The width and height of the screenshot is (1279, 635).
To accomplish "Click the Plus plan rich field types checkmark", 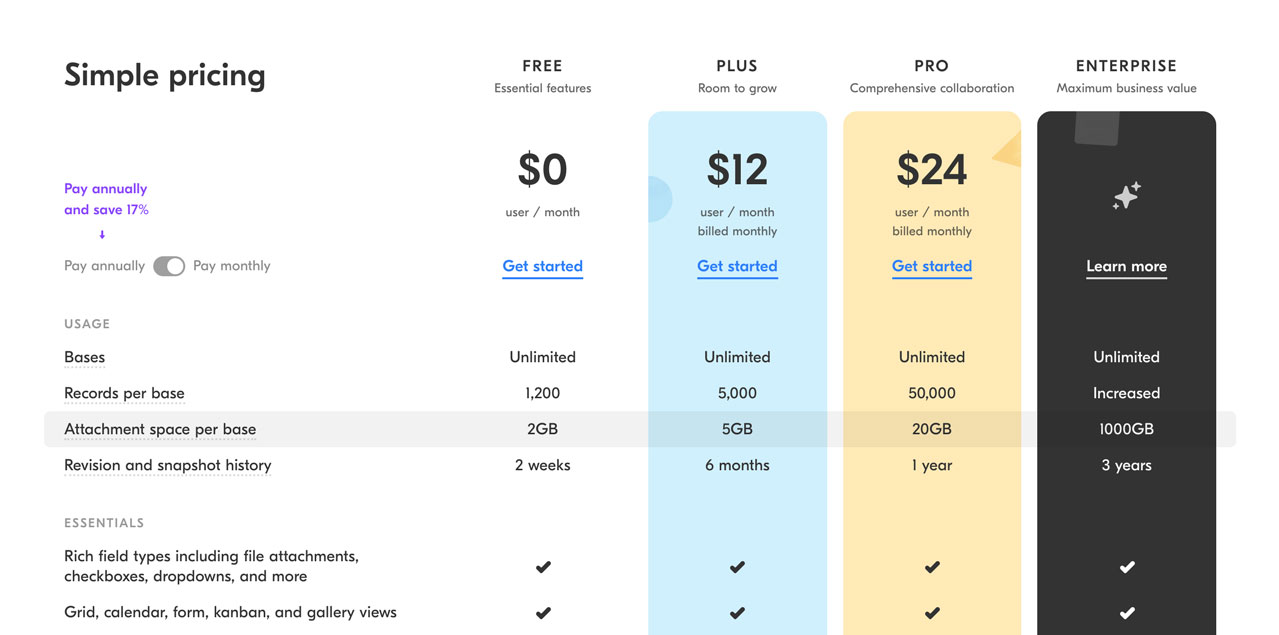I will [737, 567].
